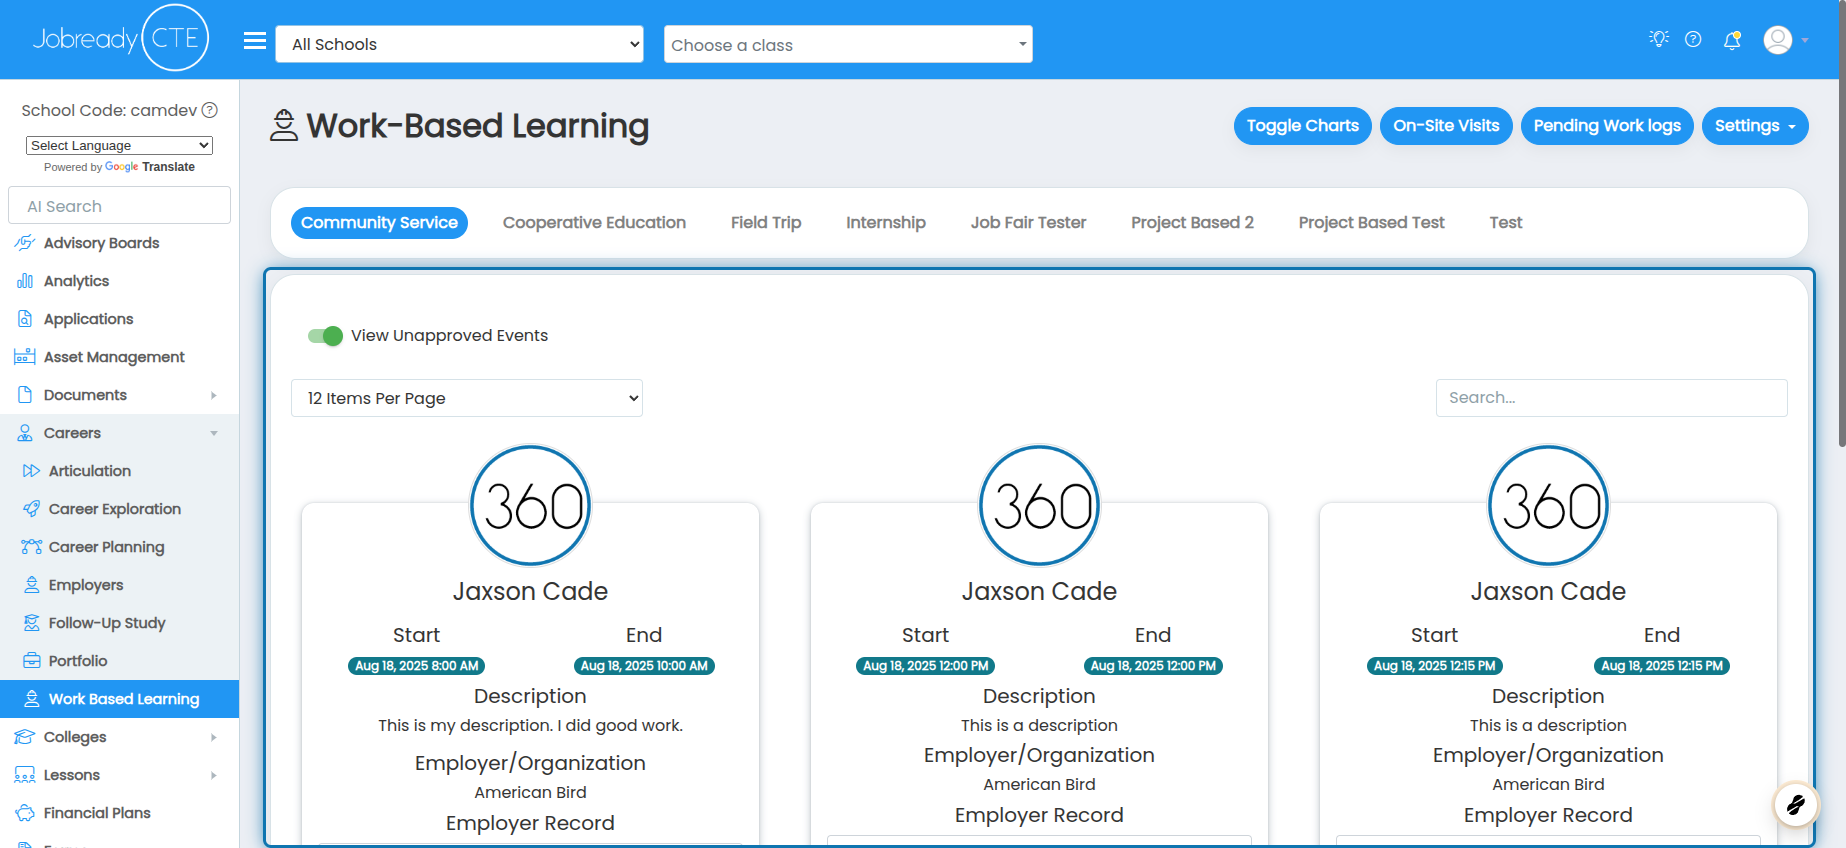Click the Analytics bar chart icon
1846x848 pixels.
[25, 281]
